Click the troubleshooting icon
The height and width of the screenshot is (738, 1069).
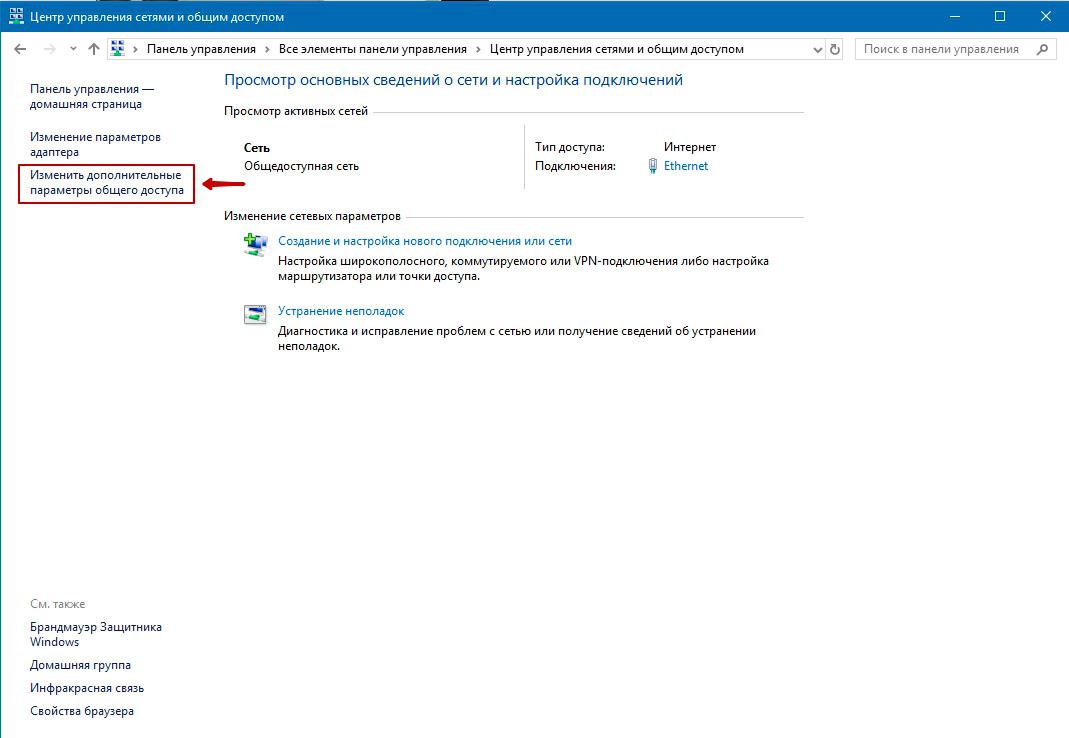[255, 314]
